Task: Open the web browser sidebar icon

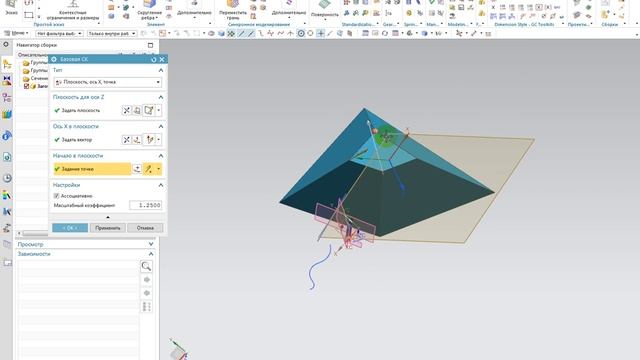Action: pos(7,157)
